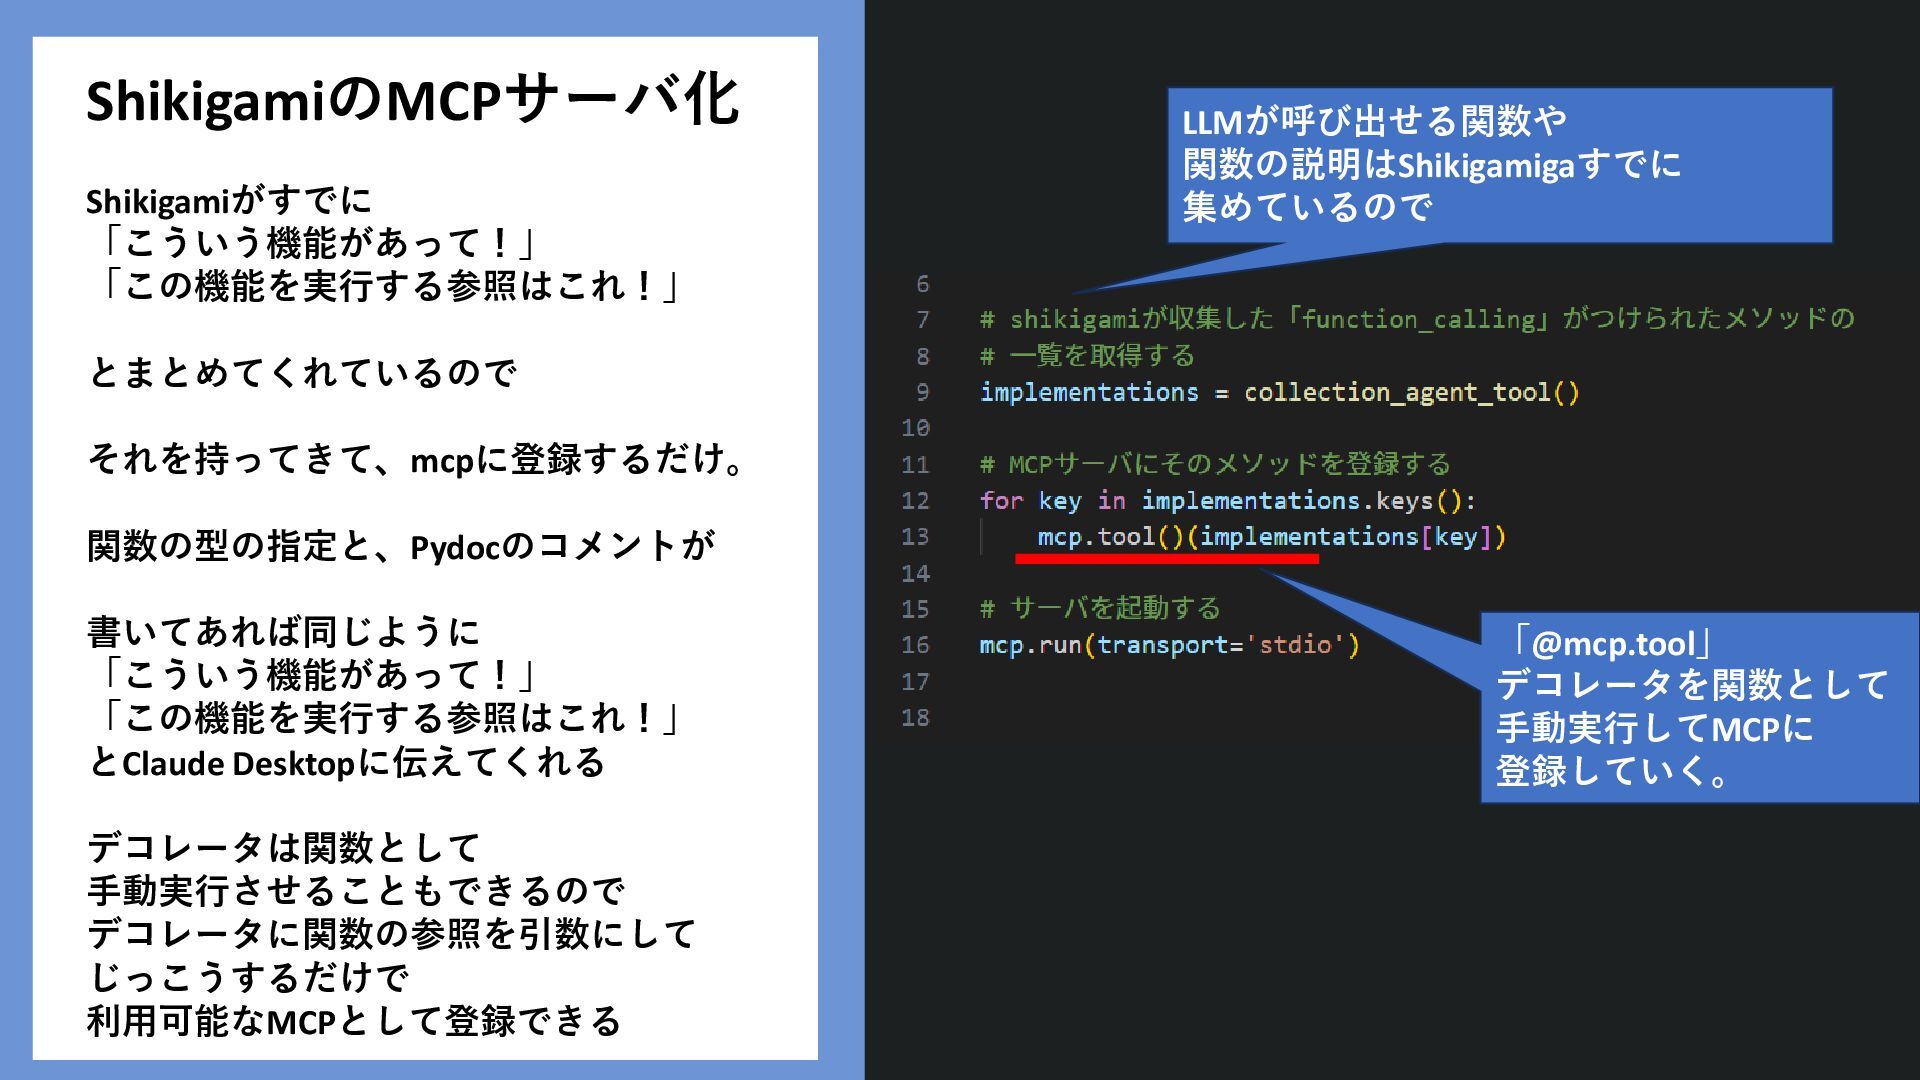The image size is (1920, 1080).
Task: Click callout text 'デコレータを関数として'
Action: tap(1692, 686)
